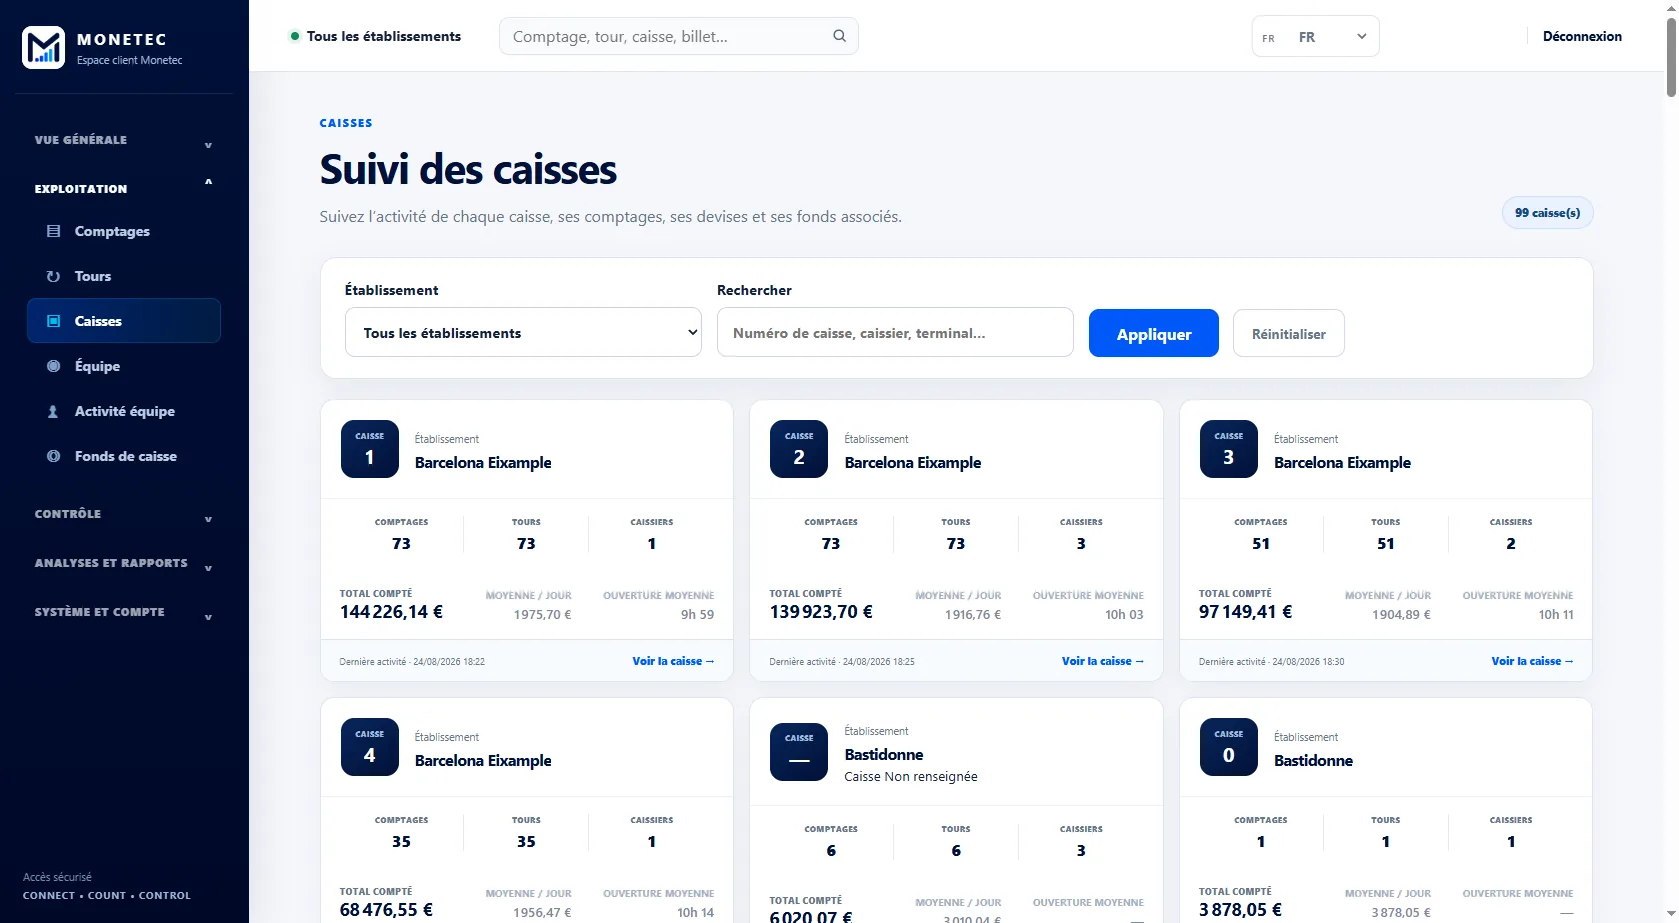The image size is (1679, 923).
Task: Click the Caisses sidebar icon
Action: [x=53, y=321]
